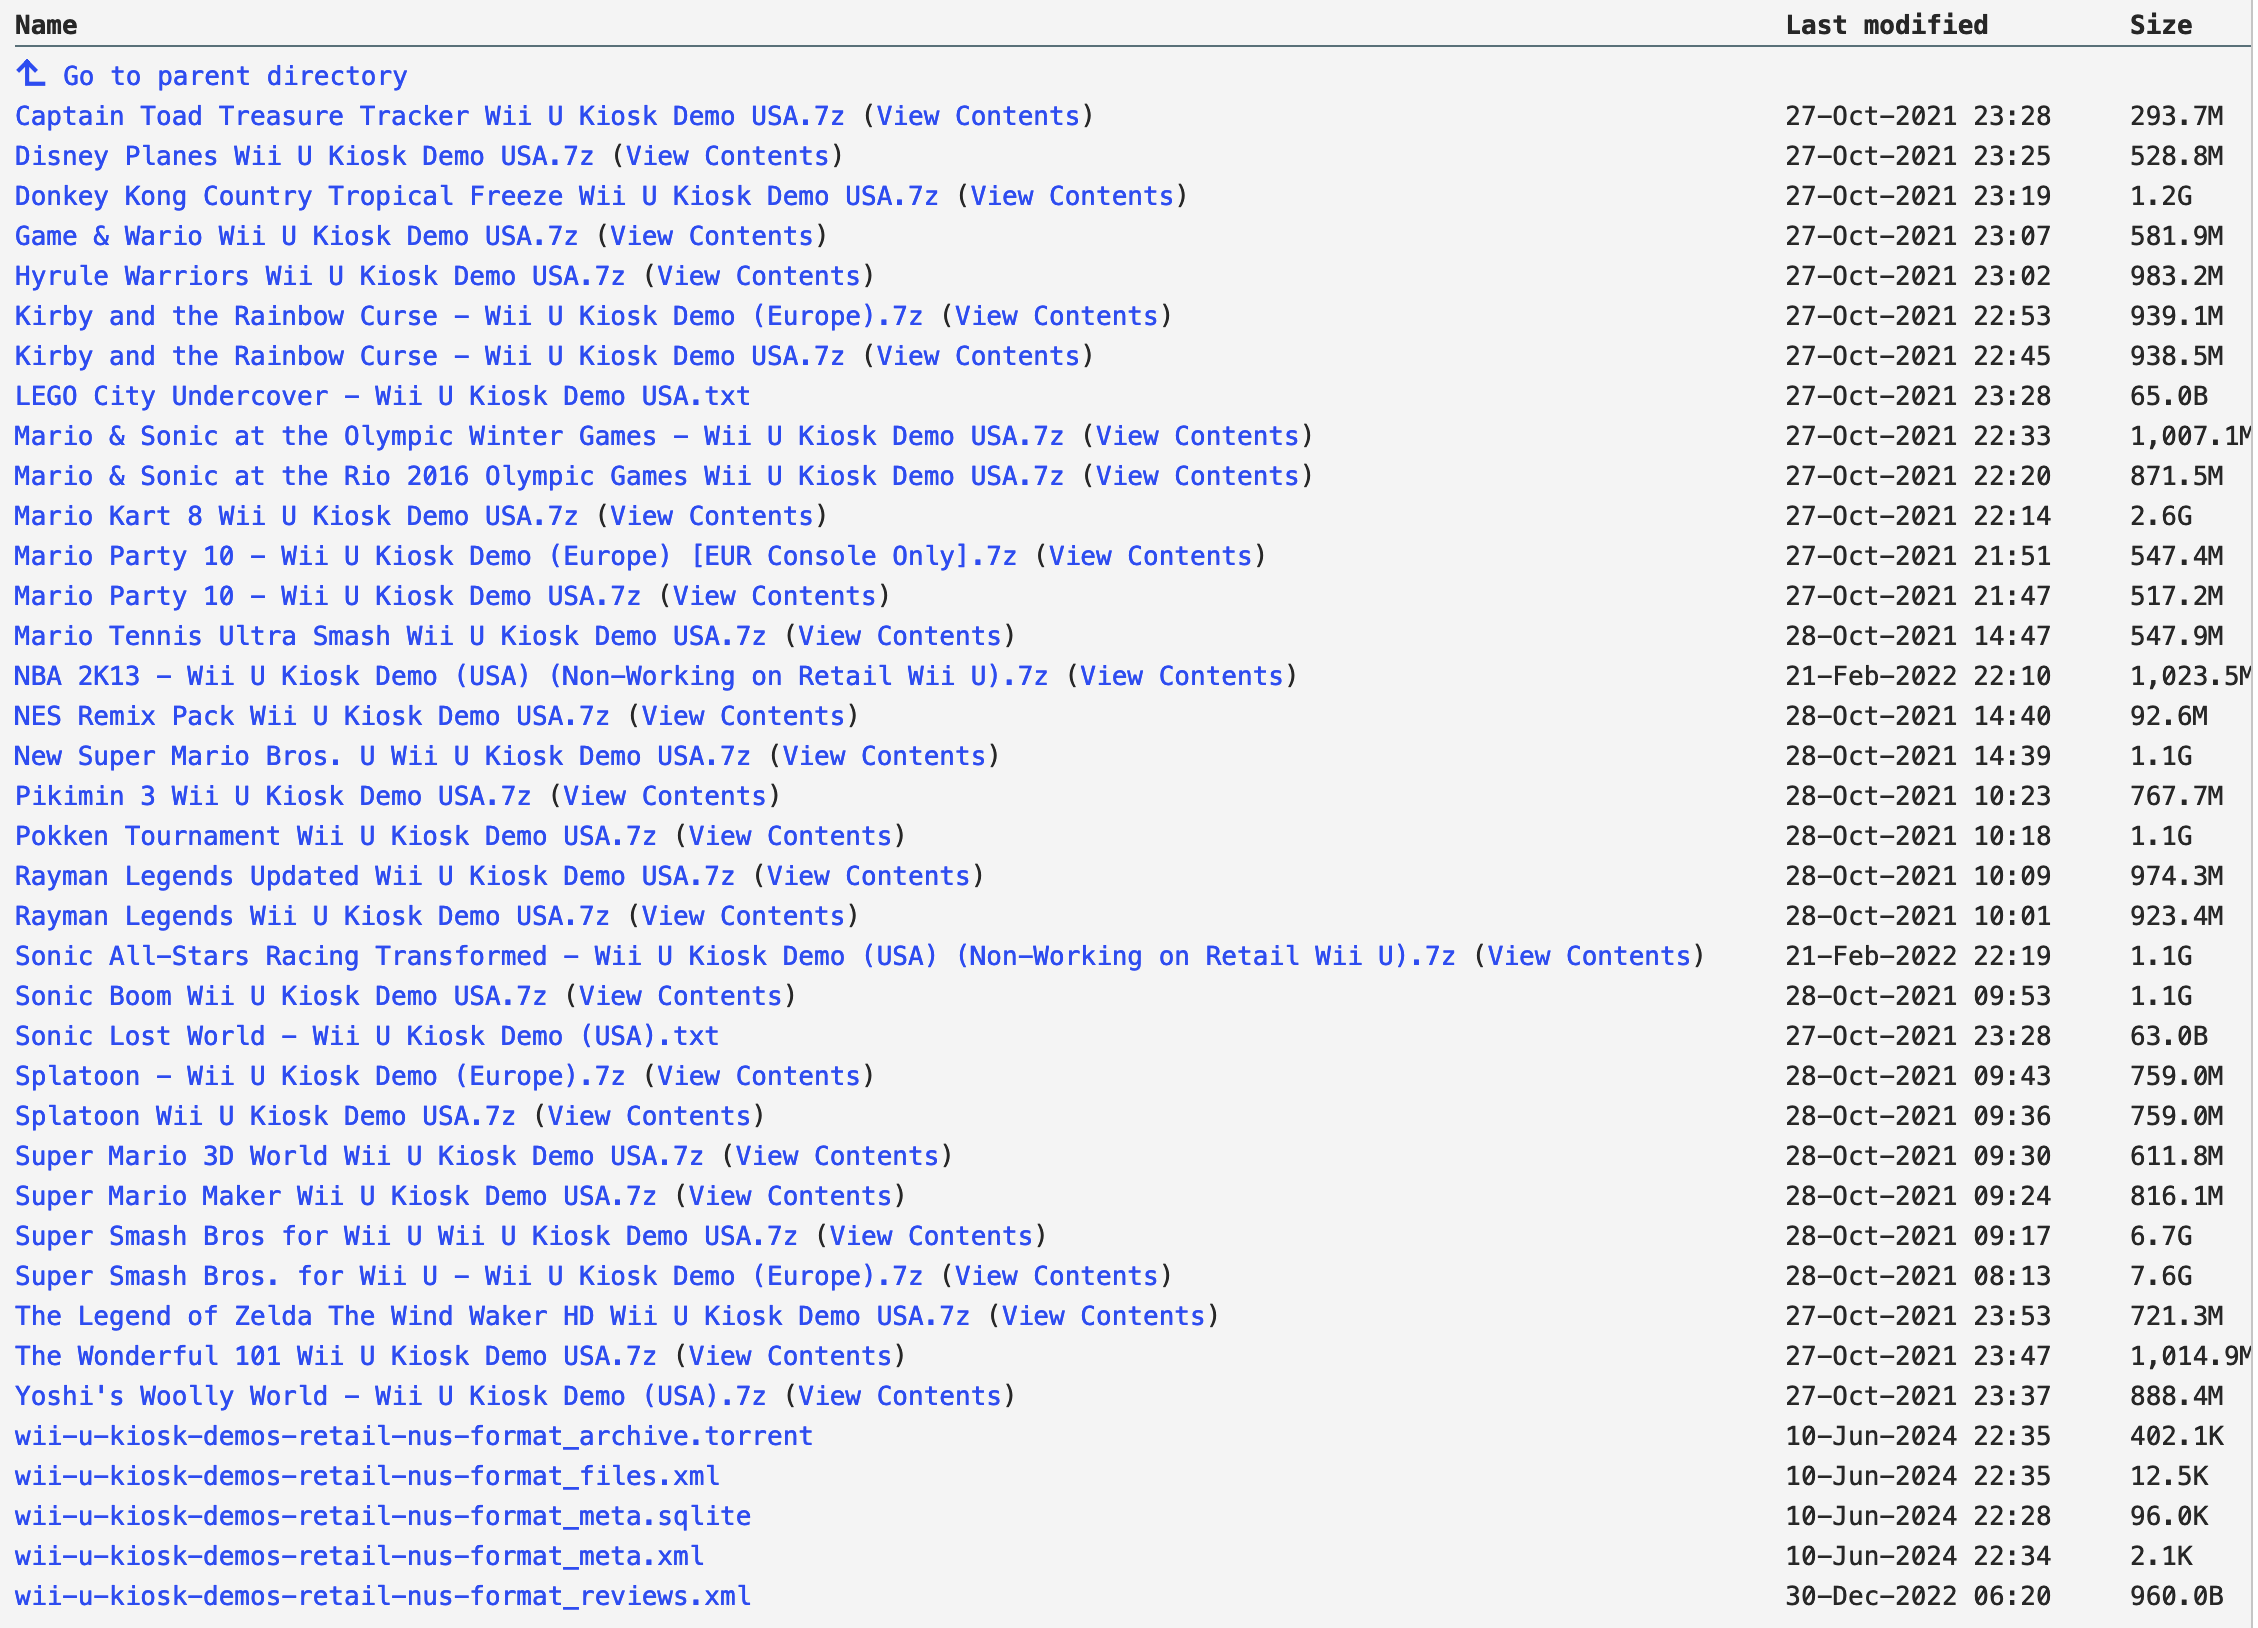Image resolution: width=2258 pixels, height=1628 pixels.
Task: Open Kirby and the Rainbow Curse USA .7z
Action: (x=430, y=356)
